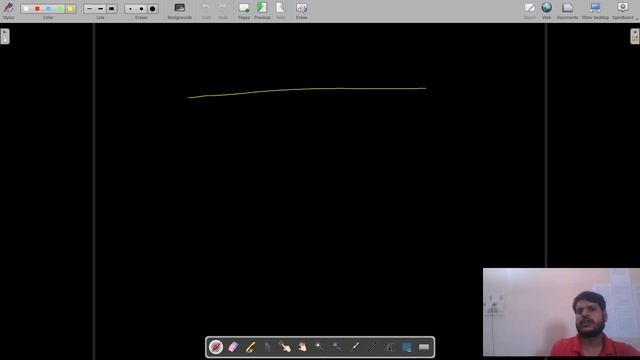This screenshot has width=640, height=360.
Task: Open the virtual keyboard
Action: [424, 347]
